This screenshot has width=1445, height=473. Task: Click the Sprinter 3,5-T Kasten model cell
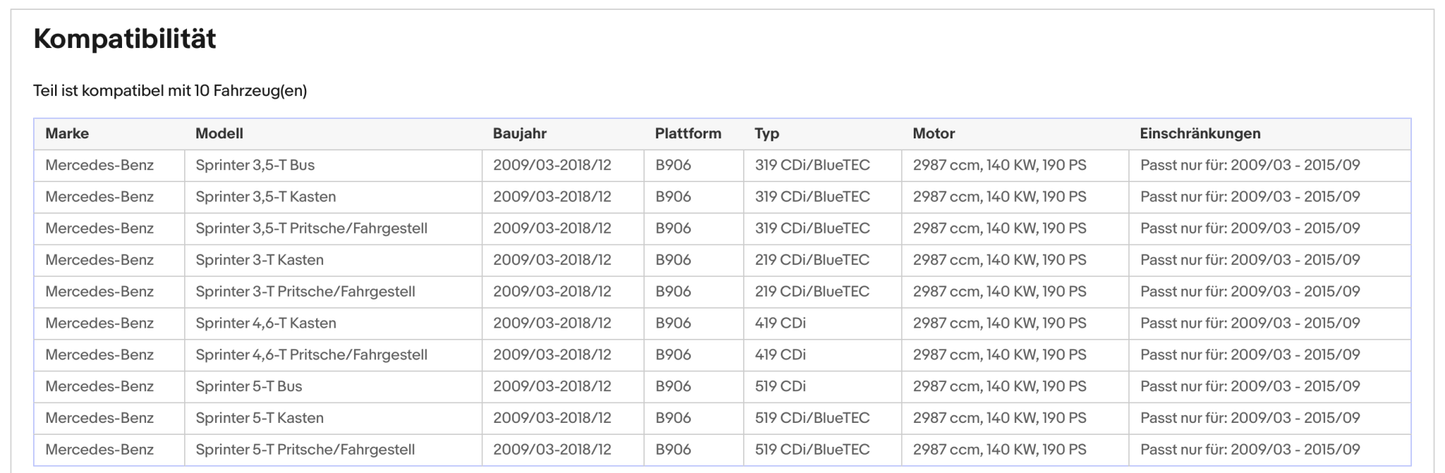click(265, 197)
